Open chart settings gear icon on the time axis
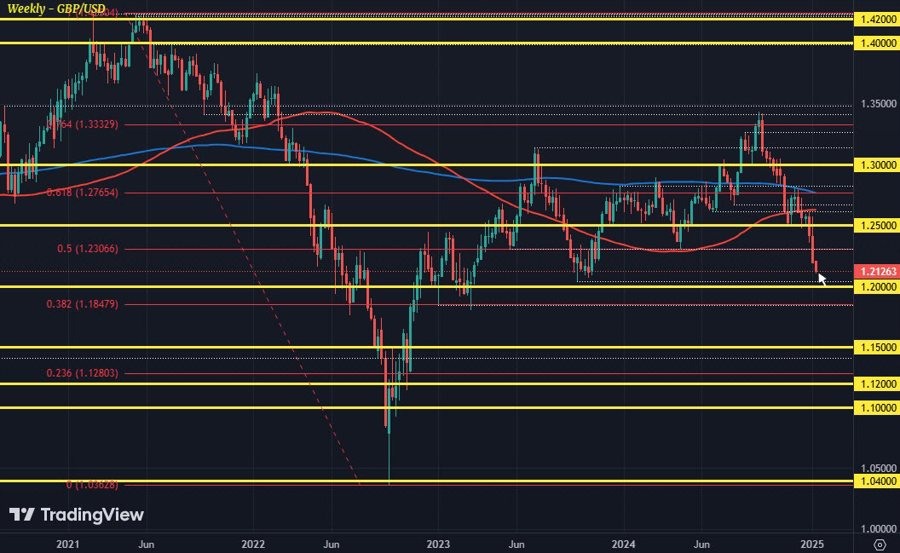The height and width of the screenshot is (553, 900). pyautogui.click(x=879, y=544)
